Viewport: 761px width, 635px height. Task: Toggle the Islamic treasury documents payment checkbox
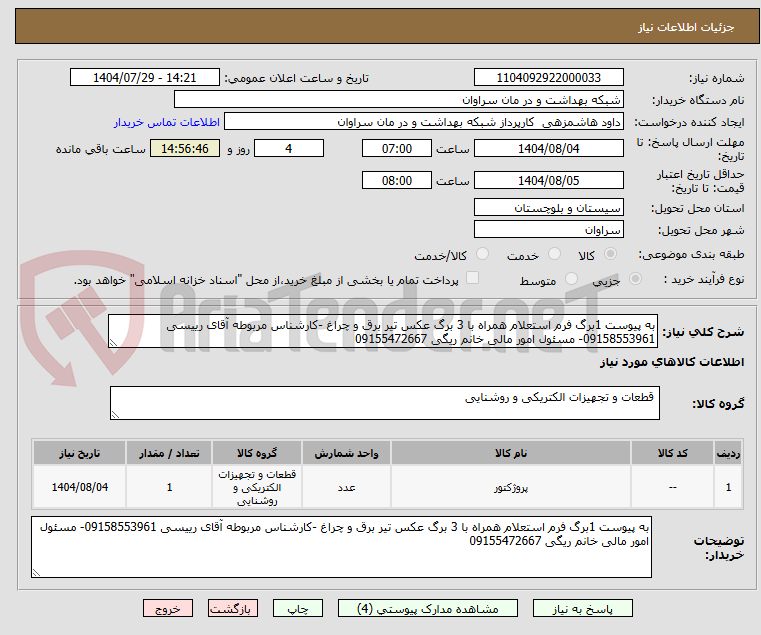point(472,278)
